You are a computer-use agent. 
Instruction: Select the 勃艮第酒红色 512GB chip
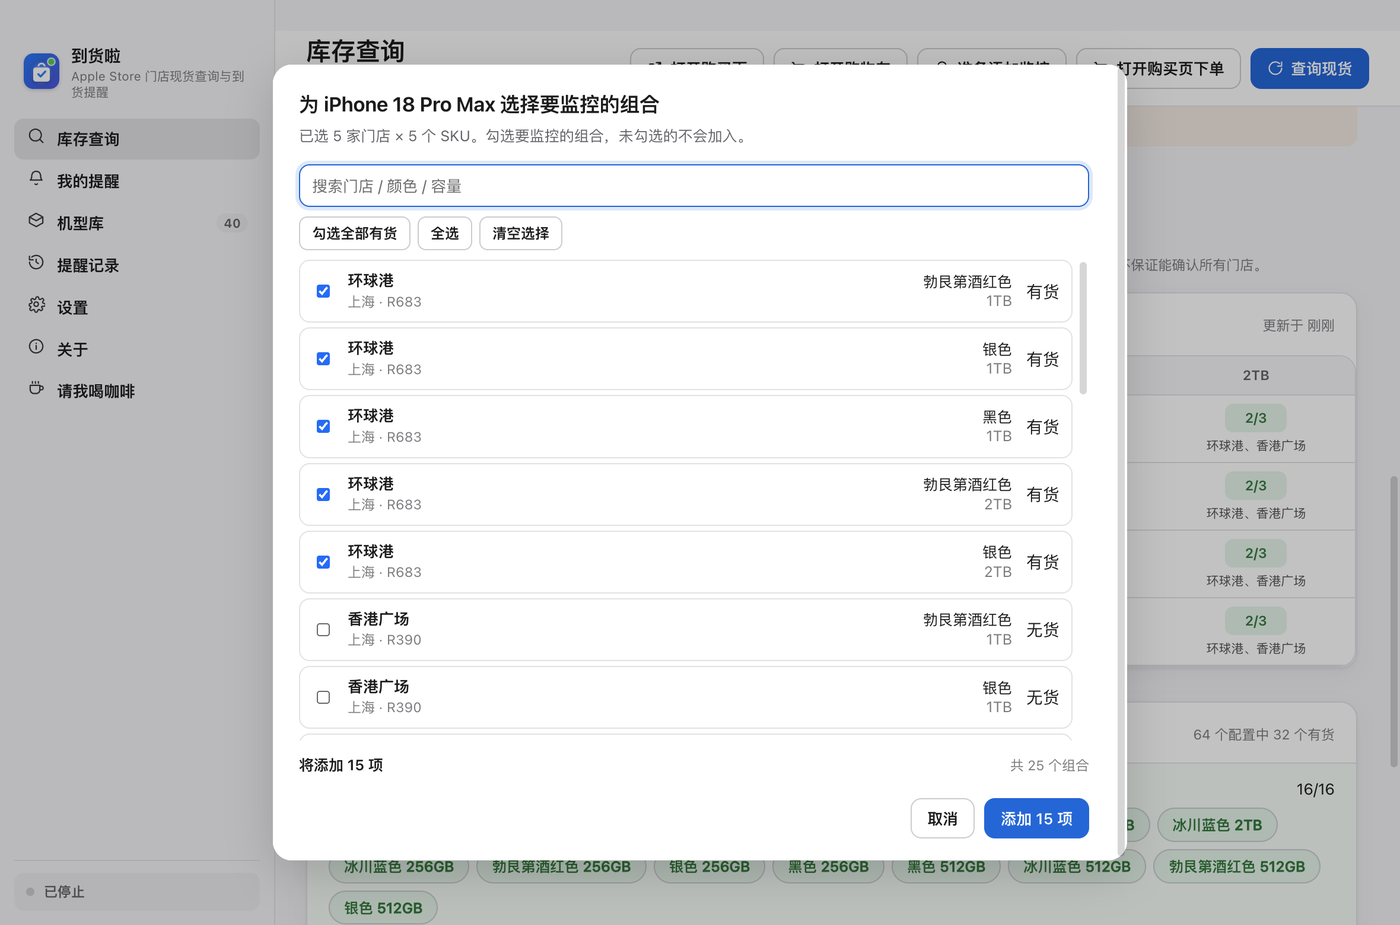[x=1237, y=867]
